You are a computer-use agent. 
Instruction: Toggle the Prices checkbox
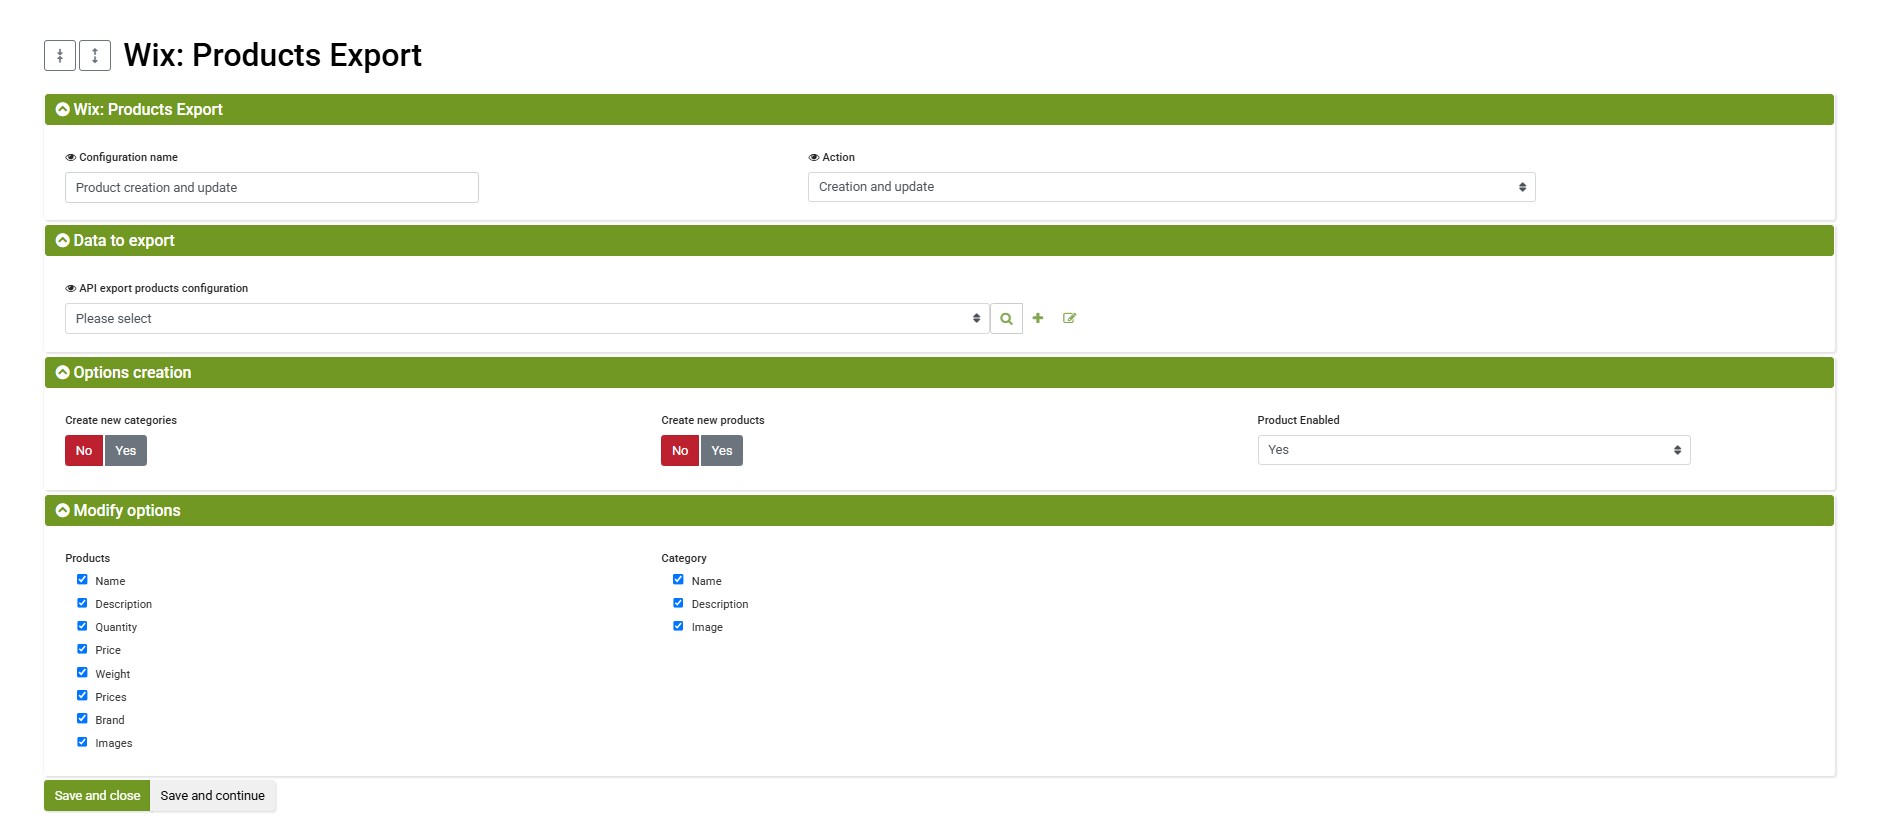[82, 696]
